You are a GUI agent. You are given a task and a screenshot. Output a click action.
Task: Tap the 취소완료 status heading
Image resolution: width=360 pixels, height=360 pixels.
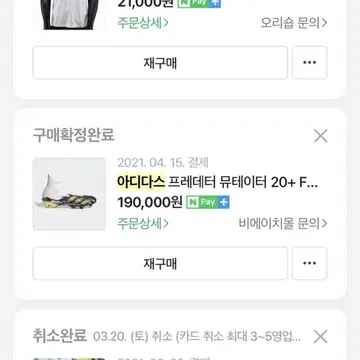tap(60, 336)
